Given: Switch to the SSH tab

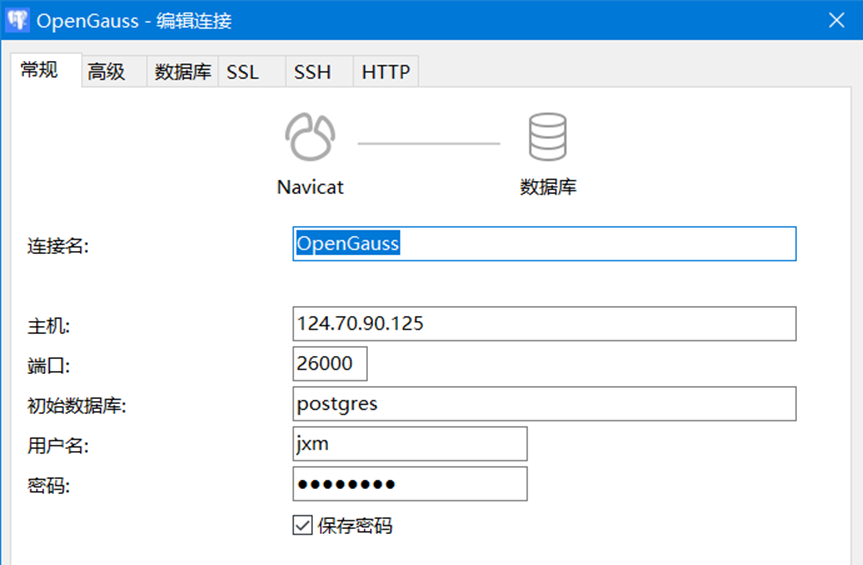Looking at the screenshot, I should (319, 72).
